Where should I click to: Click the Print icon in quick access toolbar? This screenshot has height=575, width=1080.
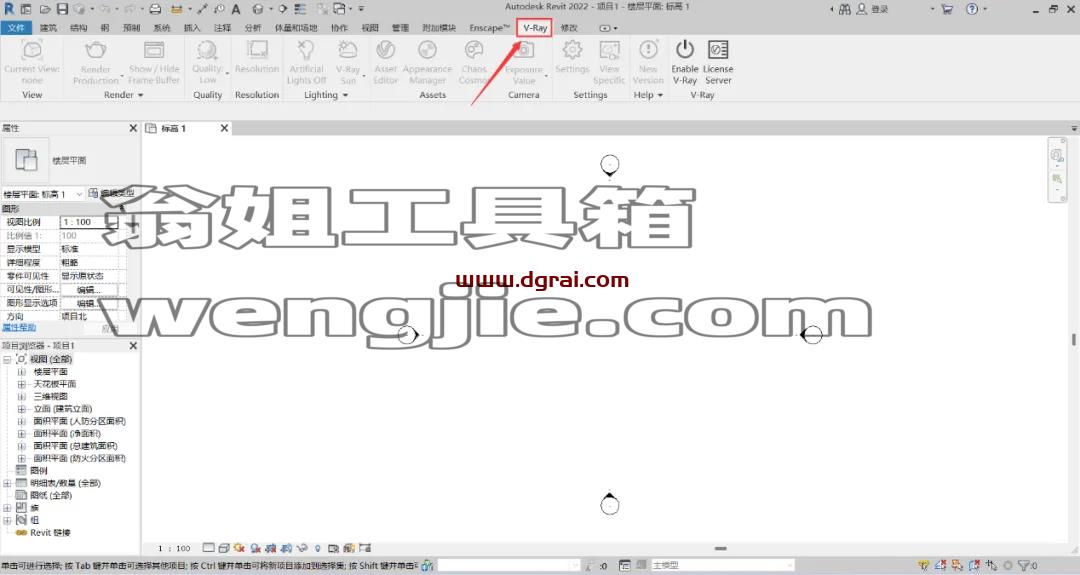[x=156, y=9]
